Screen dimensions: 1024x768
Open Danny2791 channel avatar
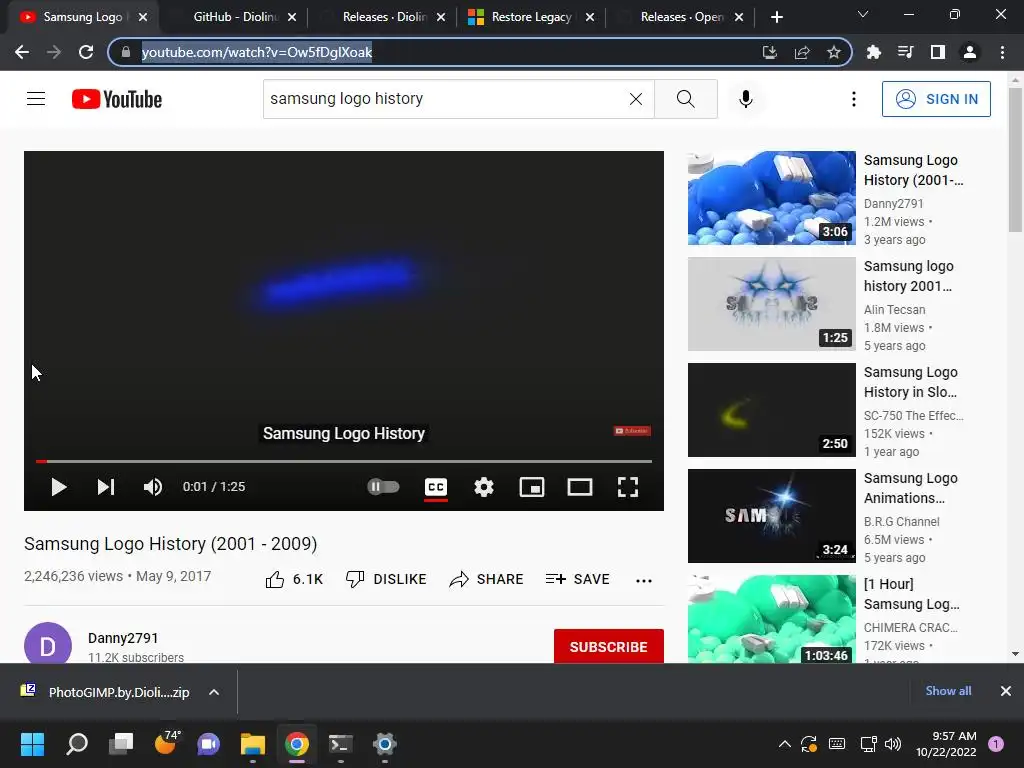[x=48, y=644]
